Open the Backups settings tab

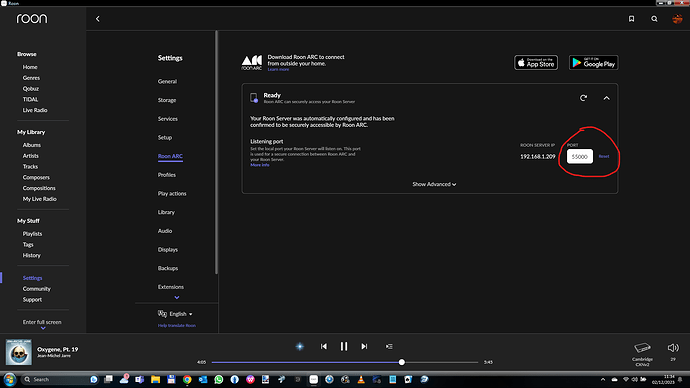[168, 268]
